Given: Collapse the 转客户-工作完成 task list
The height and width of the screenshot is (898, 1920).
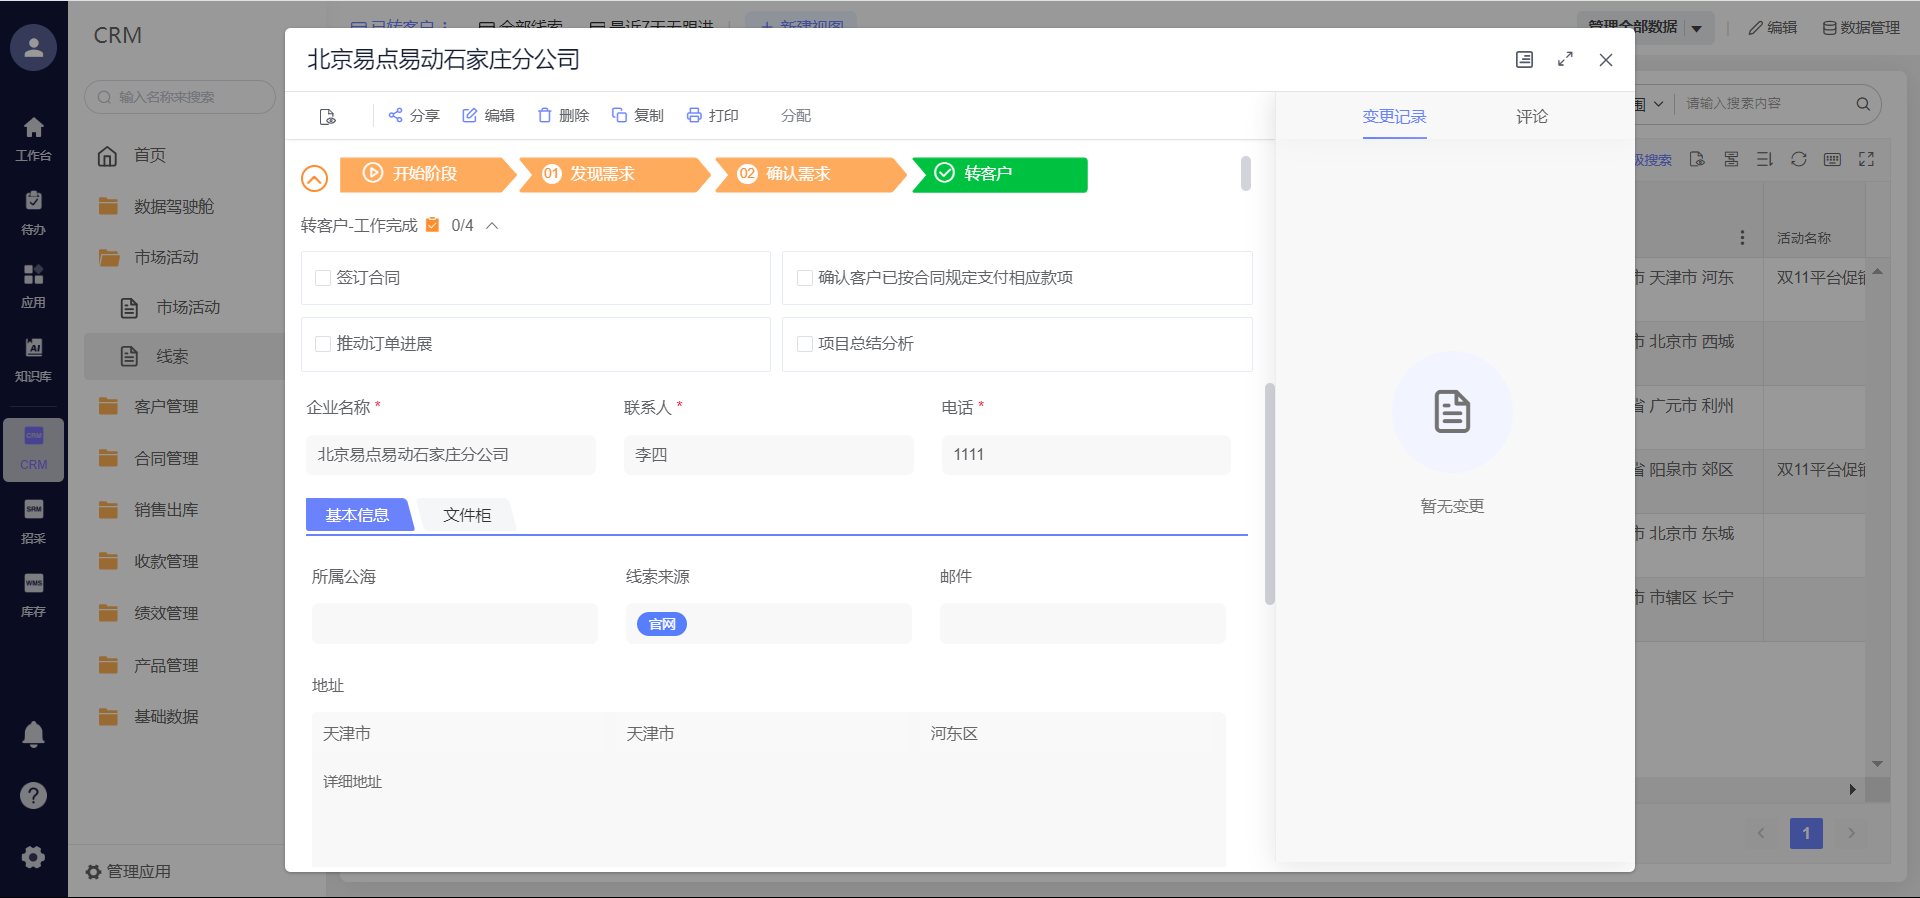Looking at the screenshot, I should click(492, 226).
